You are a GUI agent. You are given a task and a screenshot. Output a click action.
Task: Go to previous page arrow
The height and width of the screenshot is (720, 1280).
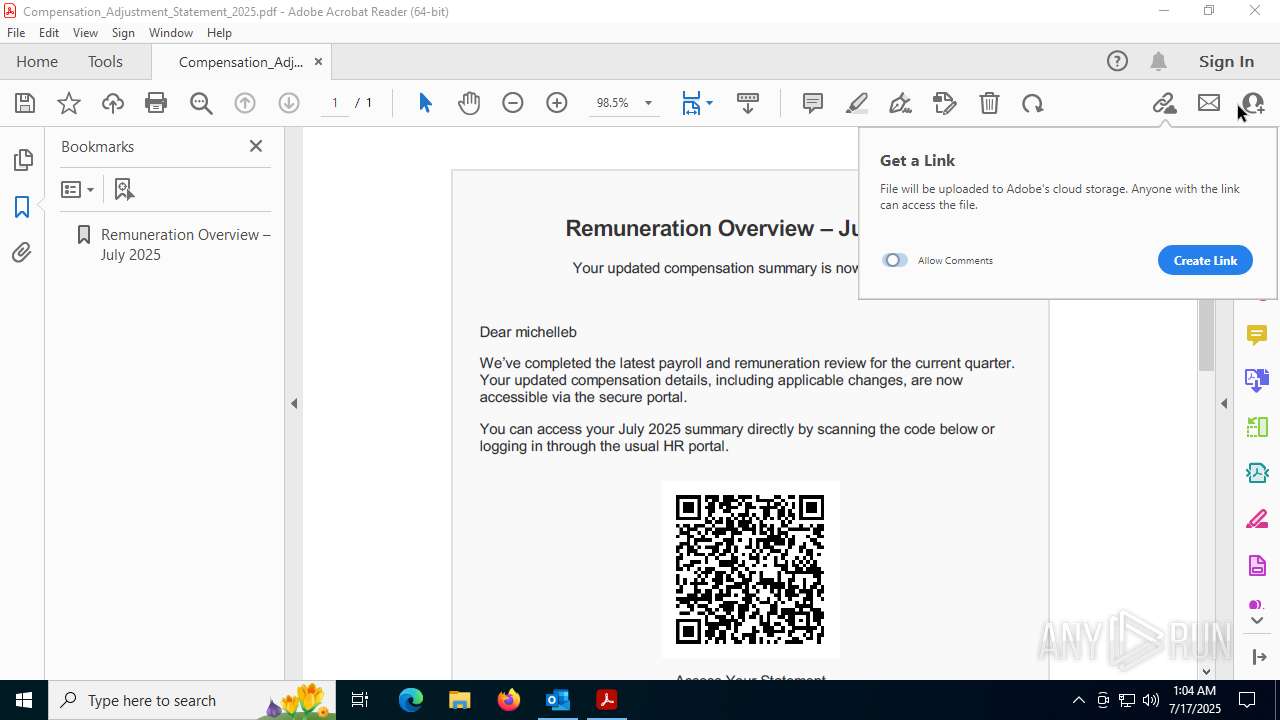(x=245, y=103)
